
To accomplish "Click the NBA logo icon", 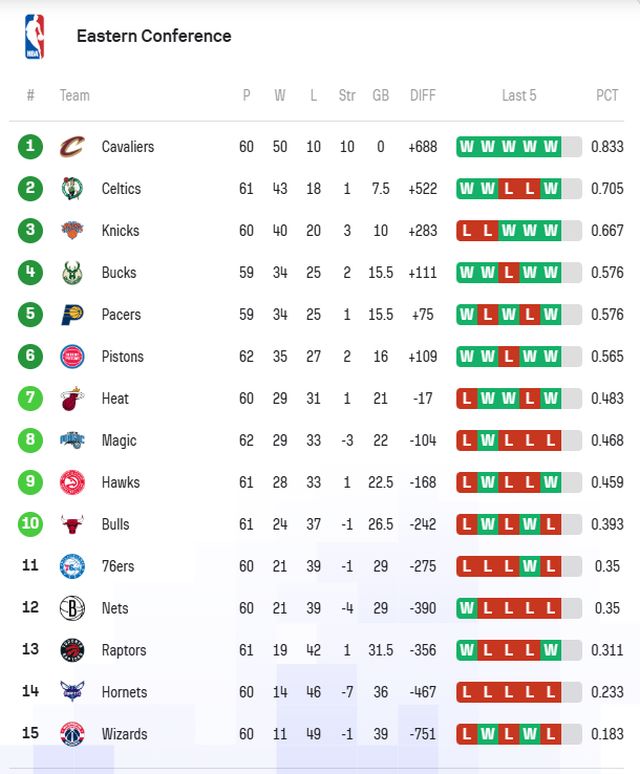I will tap(34, 36).
